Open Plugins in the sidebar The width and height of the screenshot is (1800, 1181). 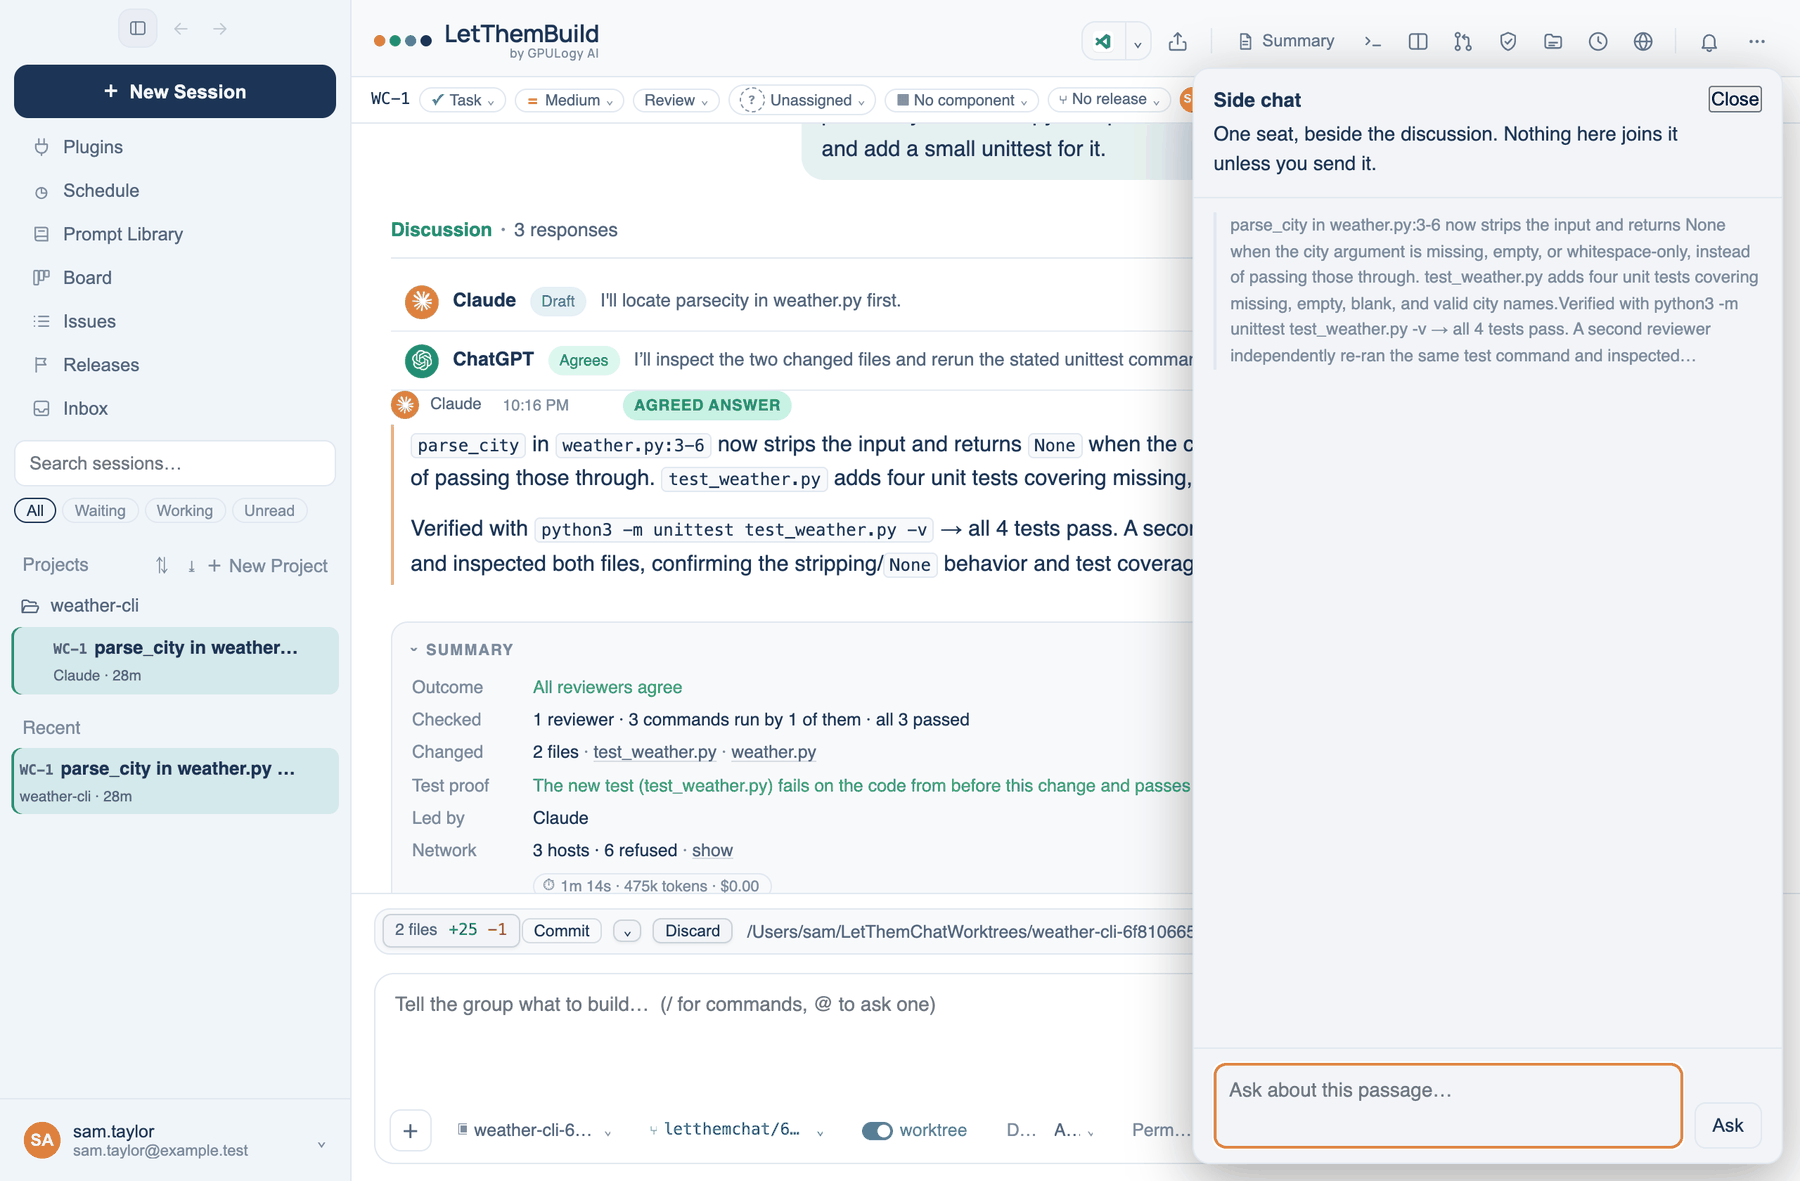click(93, 147)
